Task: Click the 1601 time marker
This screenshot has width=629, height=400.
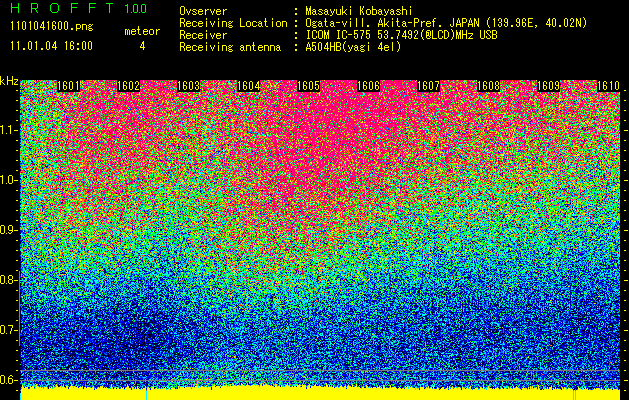Action: 69,86
